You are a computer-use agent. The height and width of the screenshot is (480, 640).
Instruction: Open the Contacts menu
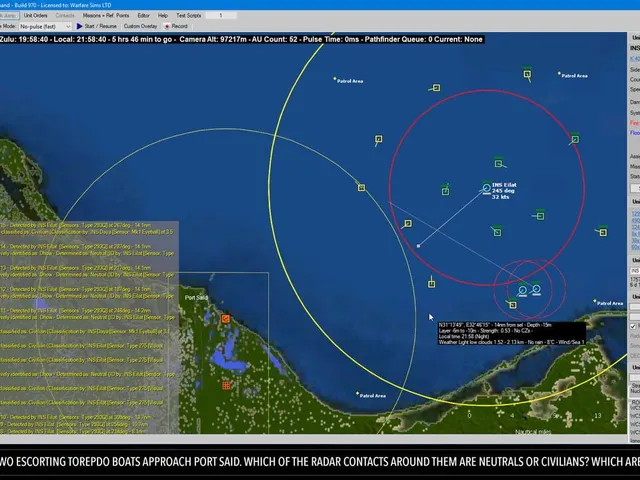click(65, 16)
